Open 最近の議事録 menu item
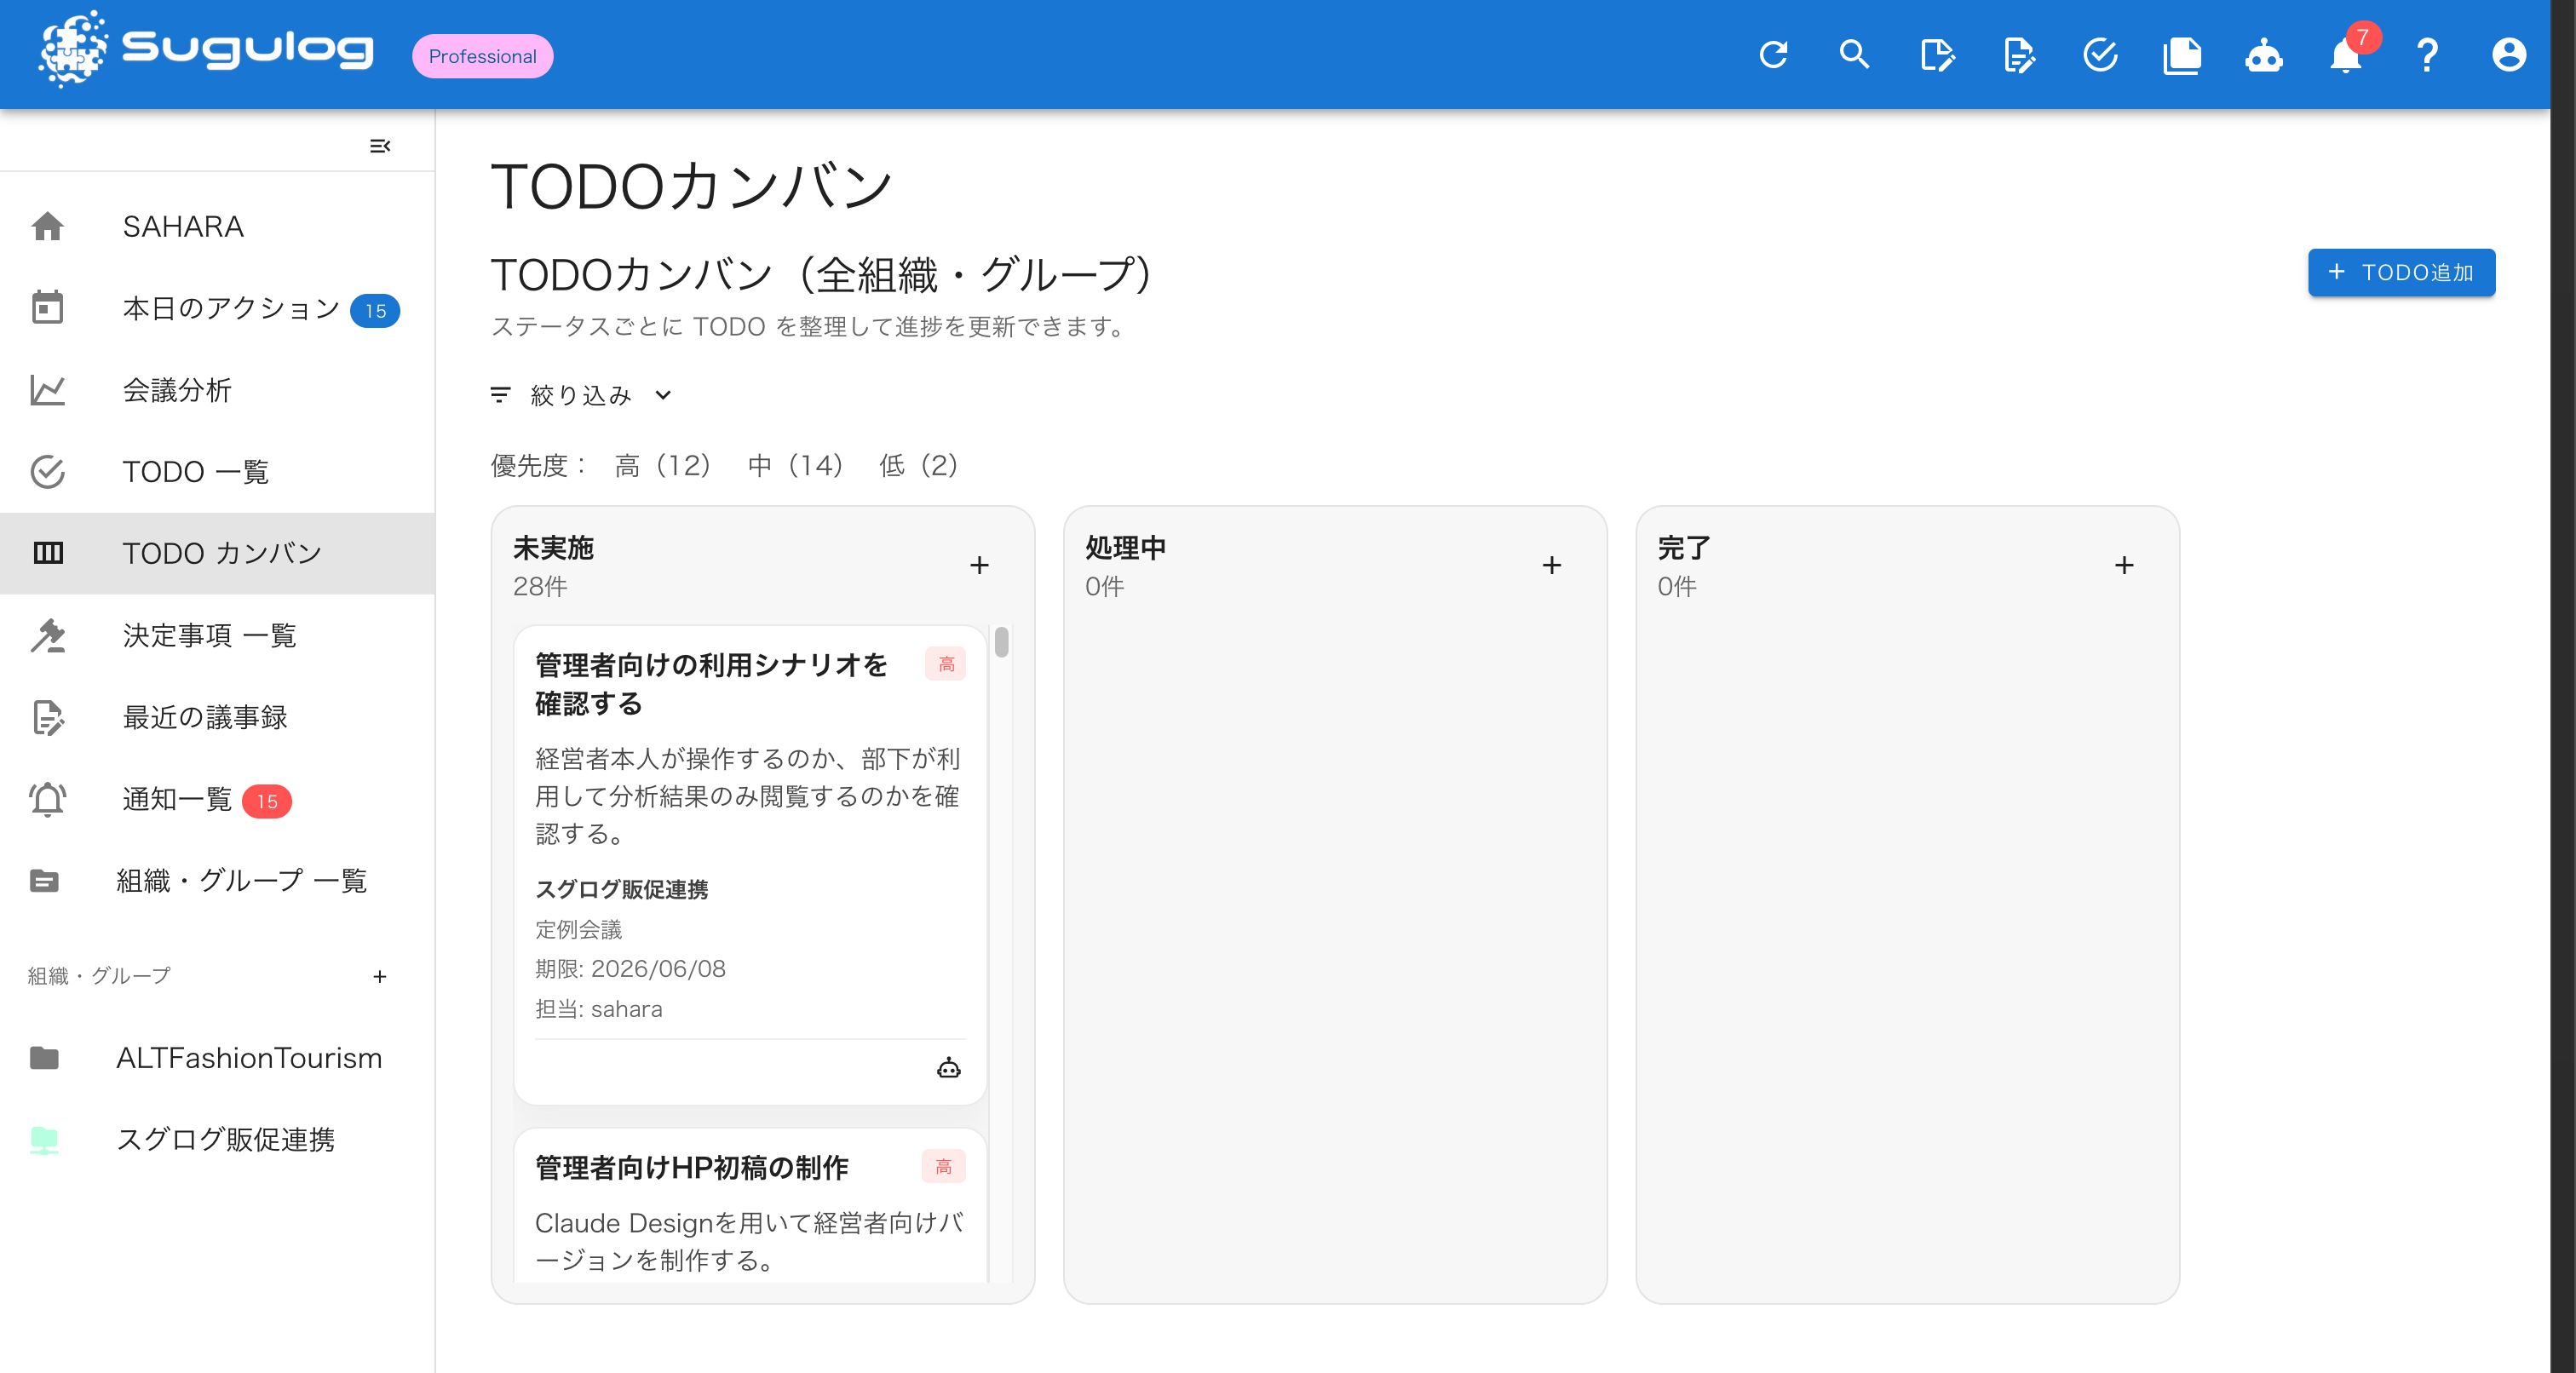This screenshot has height=1373, width=2576. (217, 717)
